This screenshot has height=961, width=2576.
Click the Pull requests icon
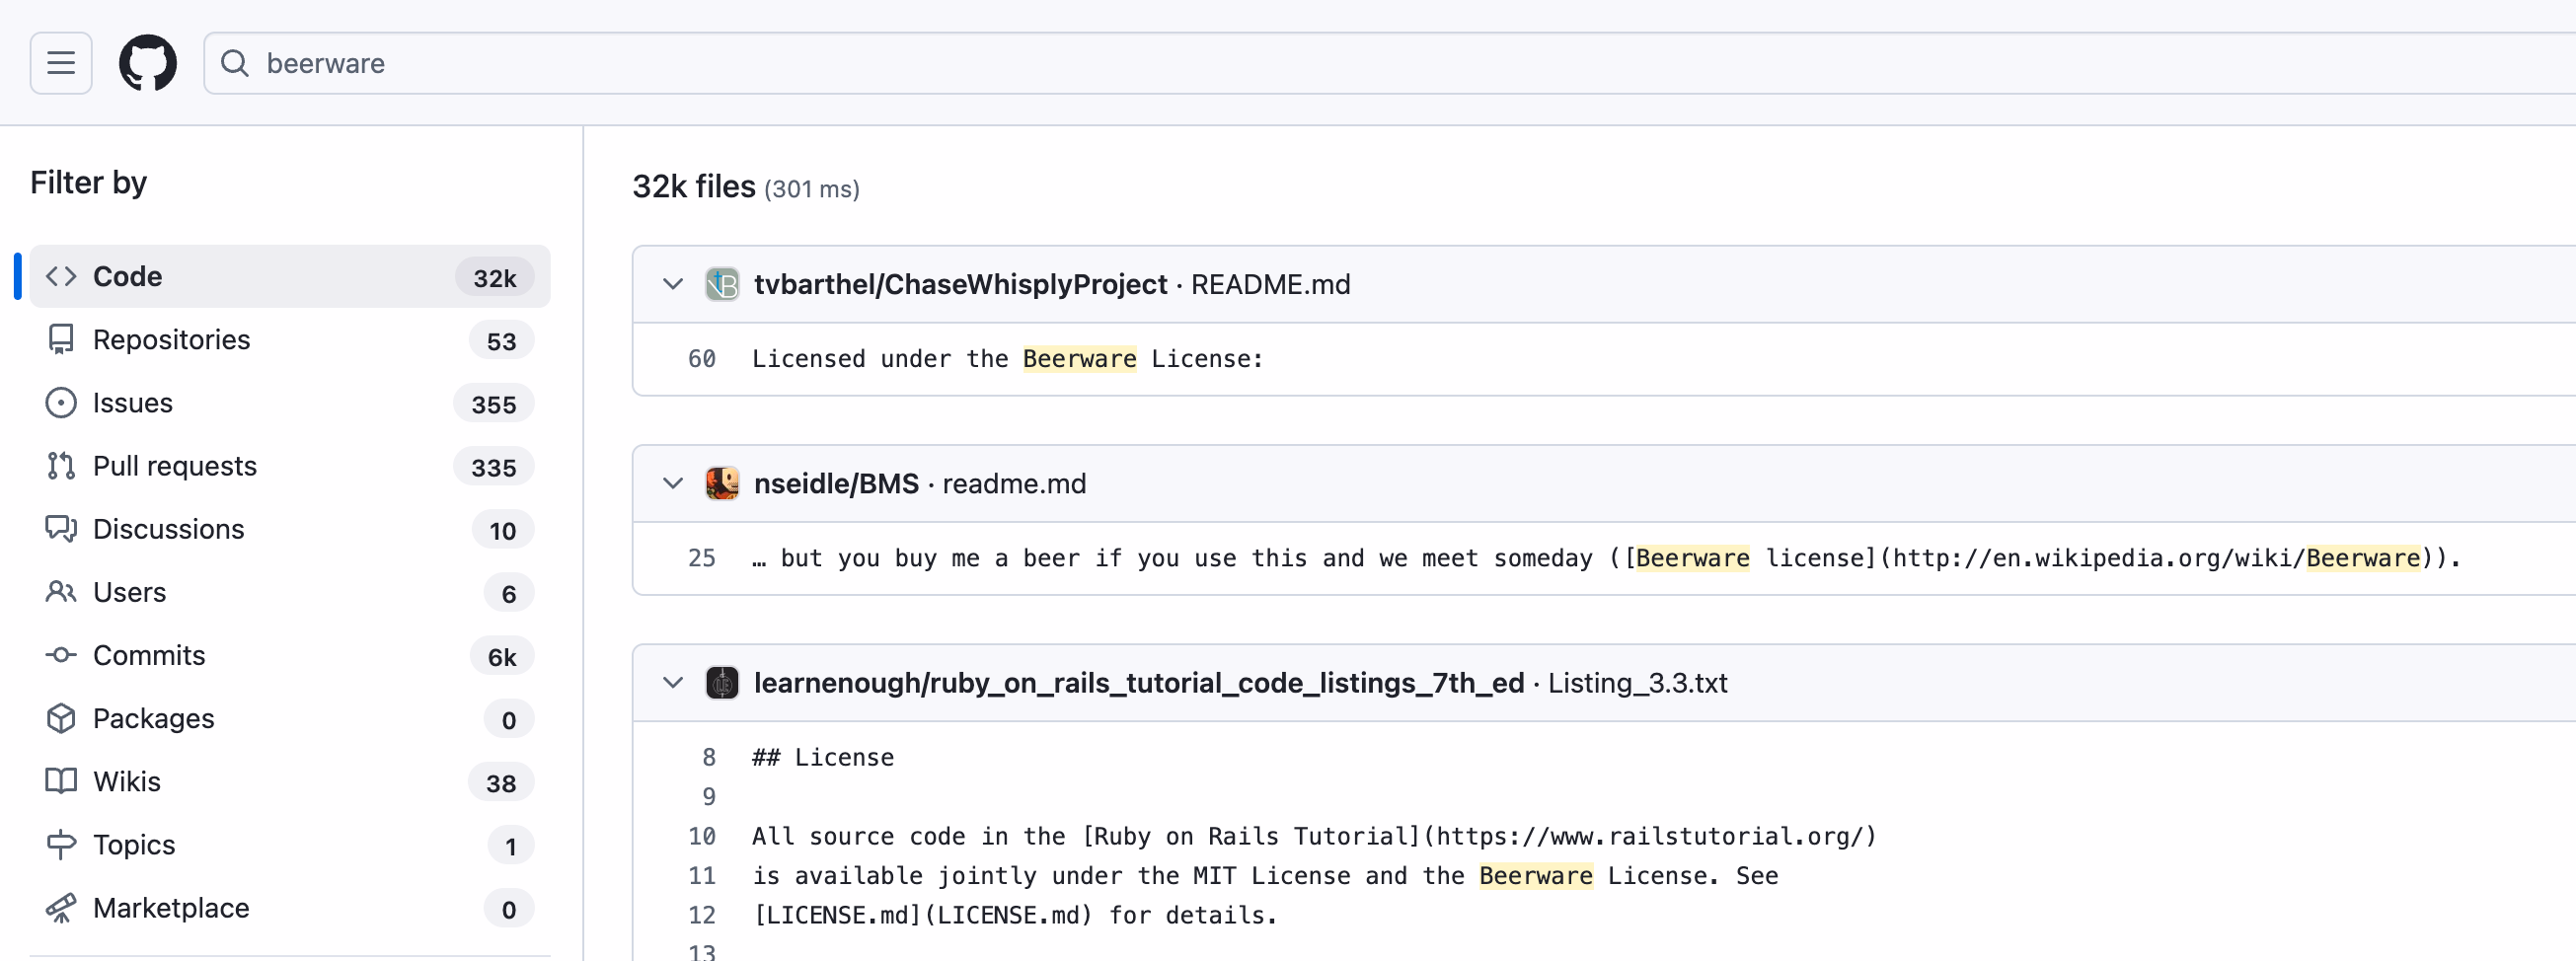(x=61, y=465)
